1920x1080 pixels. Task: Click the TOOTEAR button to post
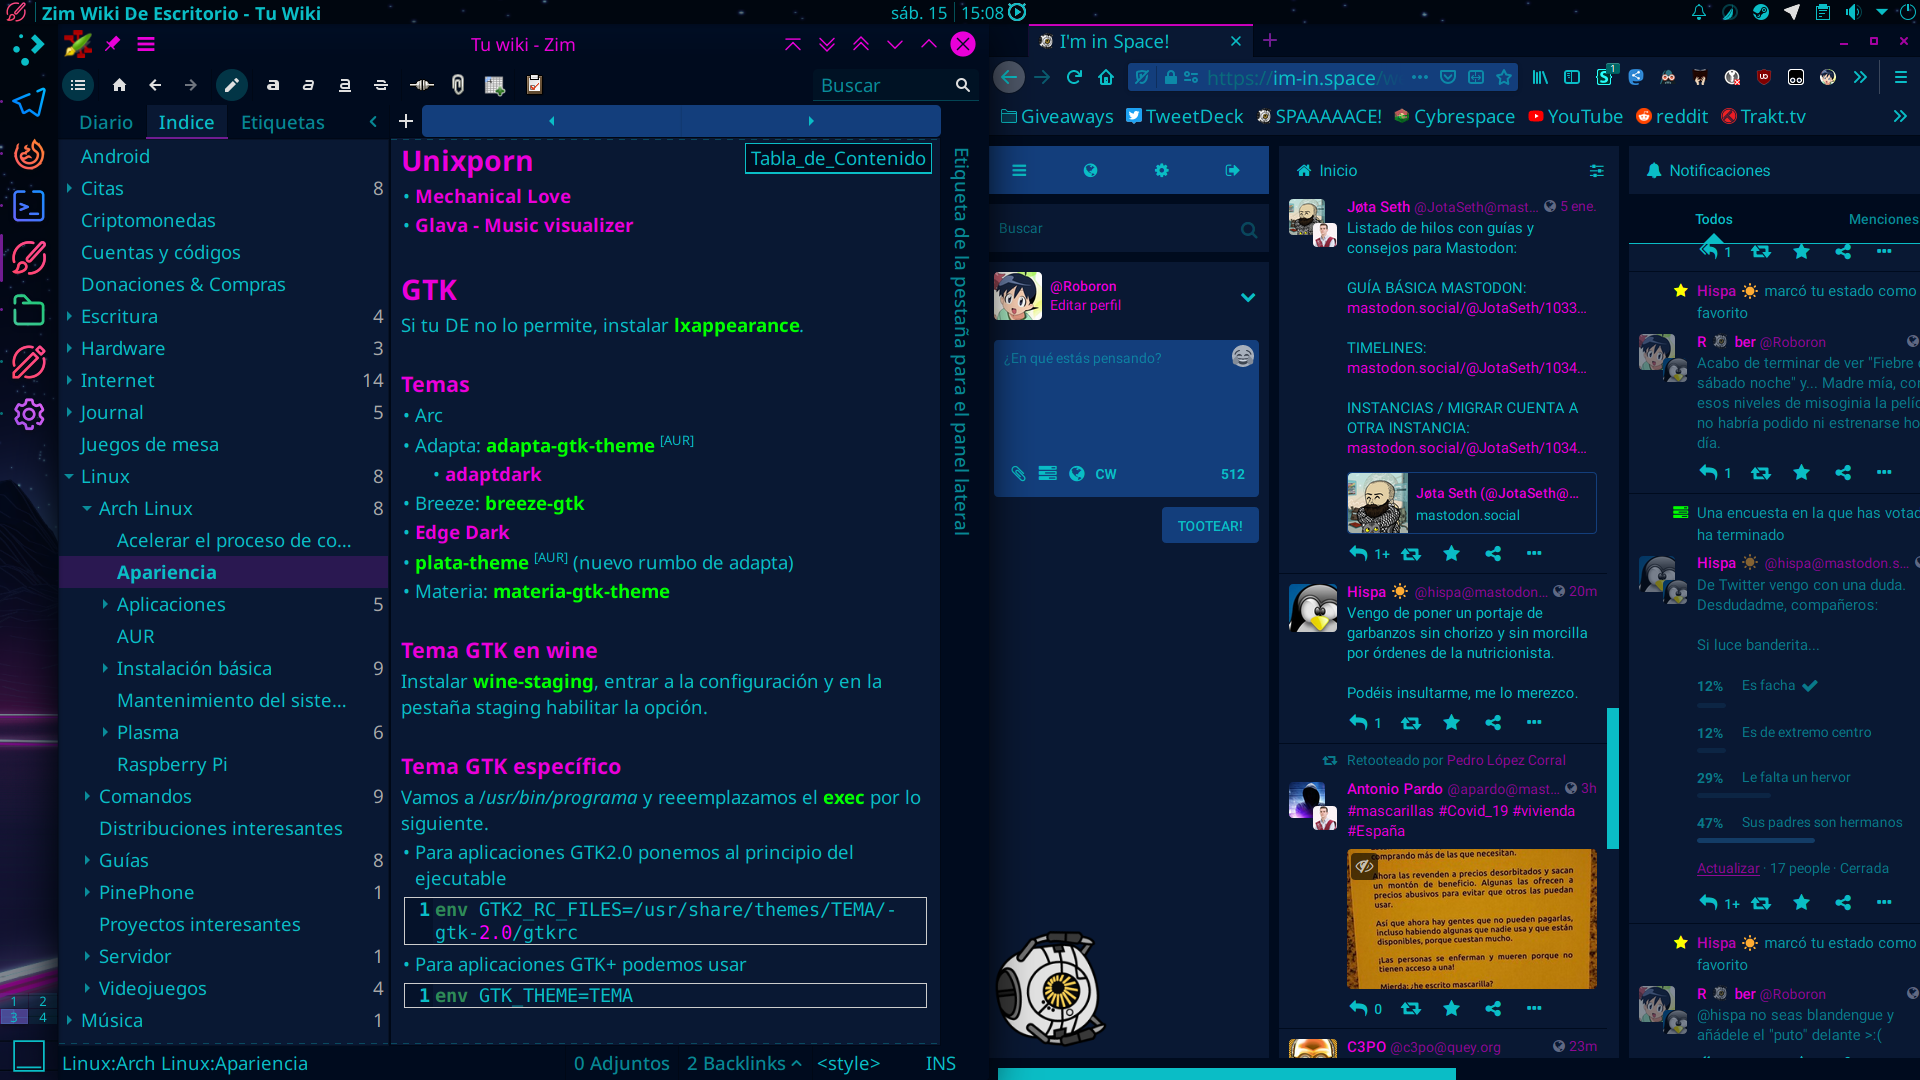coord(1208,525)
